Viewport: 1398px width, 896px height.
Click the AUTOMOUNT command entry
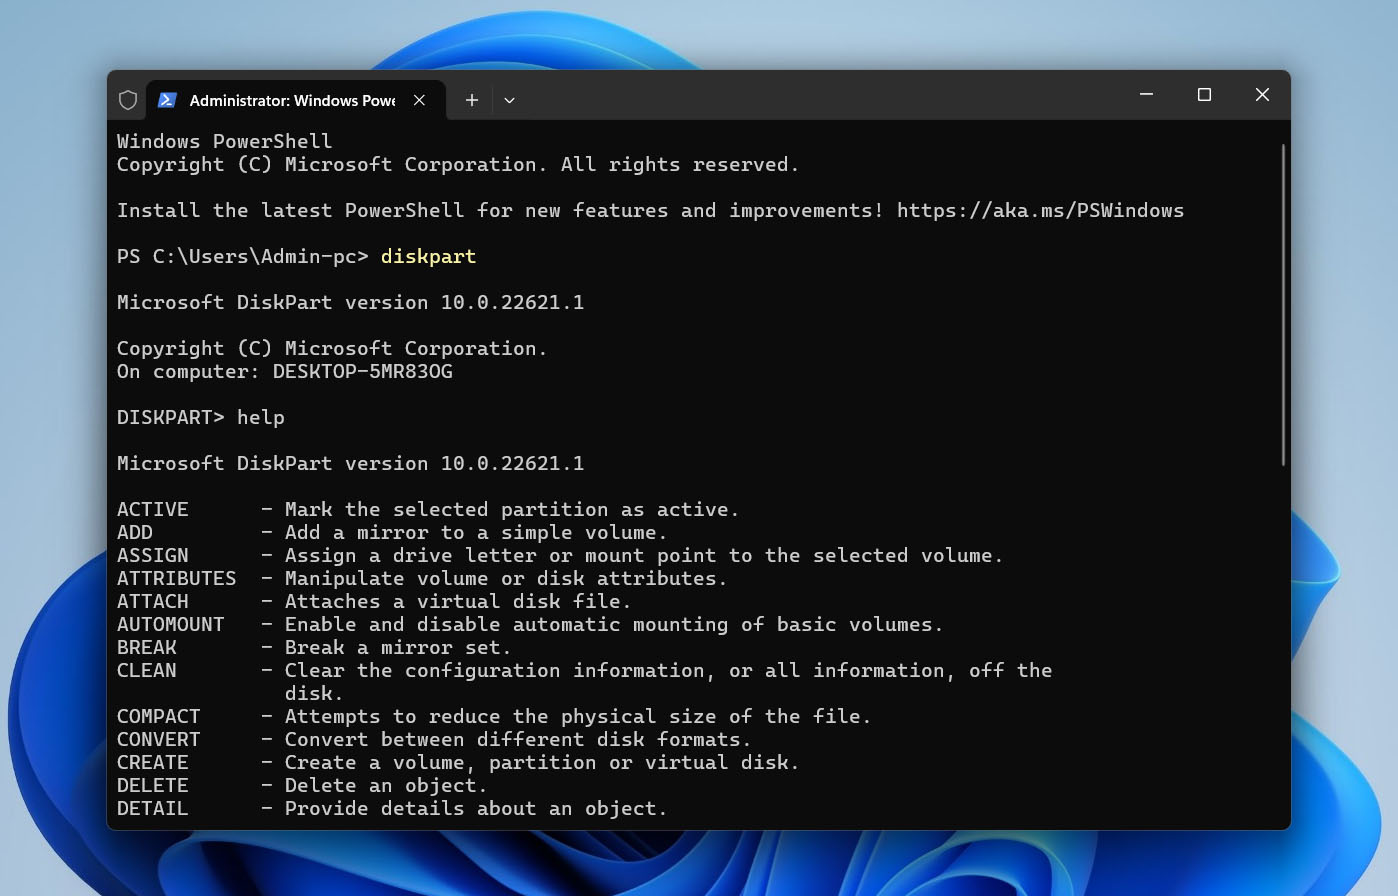click(x=171, y=624)
